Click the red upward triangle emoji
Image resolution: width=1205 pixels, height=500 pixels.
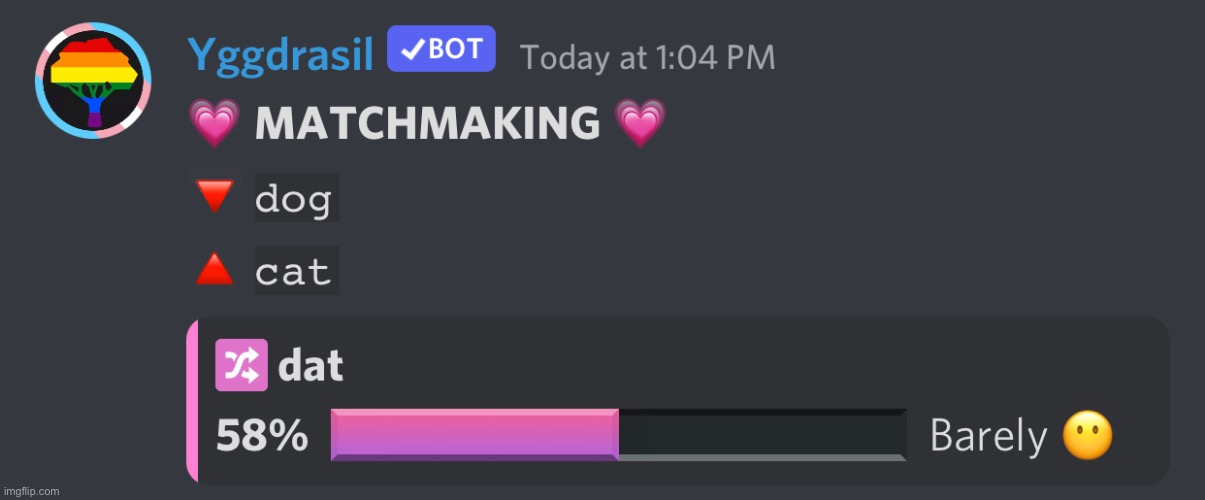pyautogui.click(x=213, y=268)
